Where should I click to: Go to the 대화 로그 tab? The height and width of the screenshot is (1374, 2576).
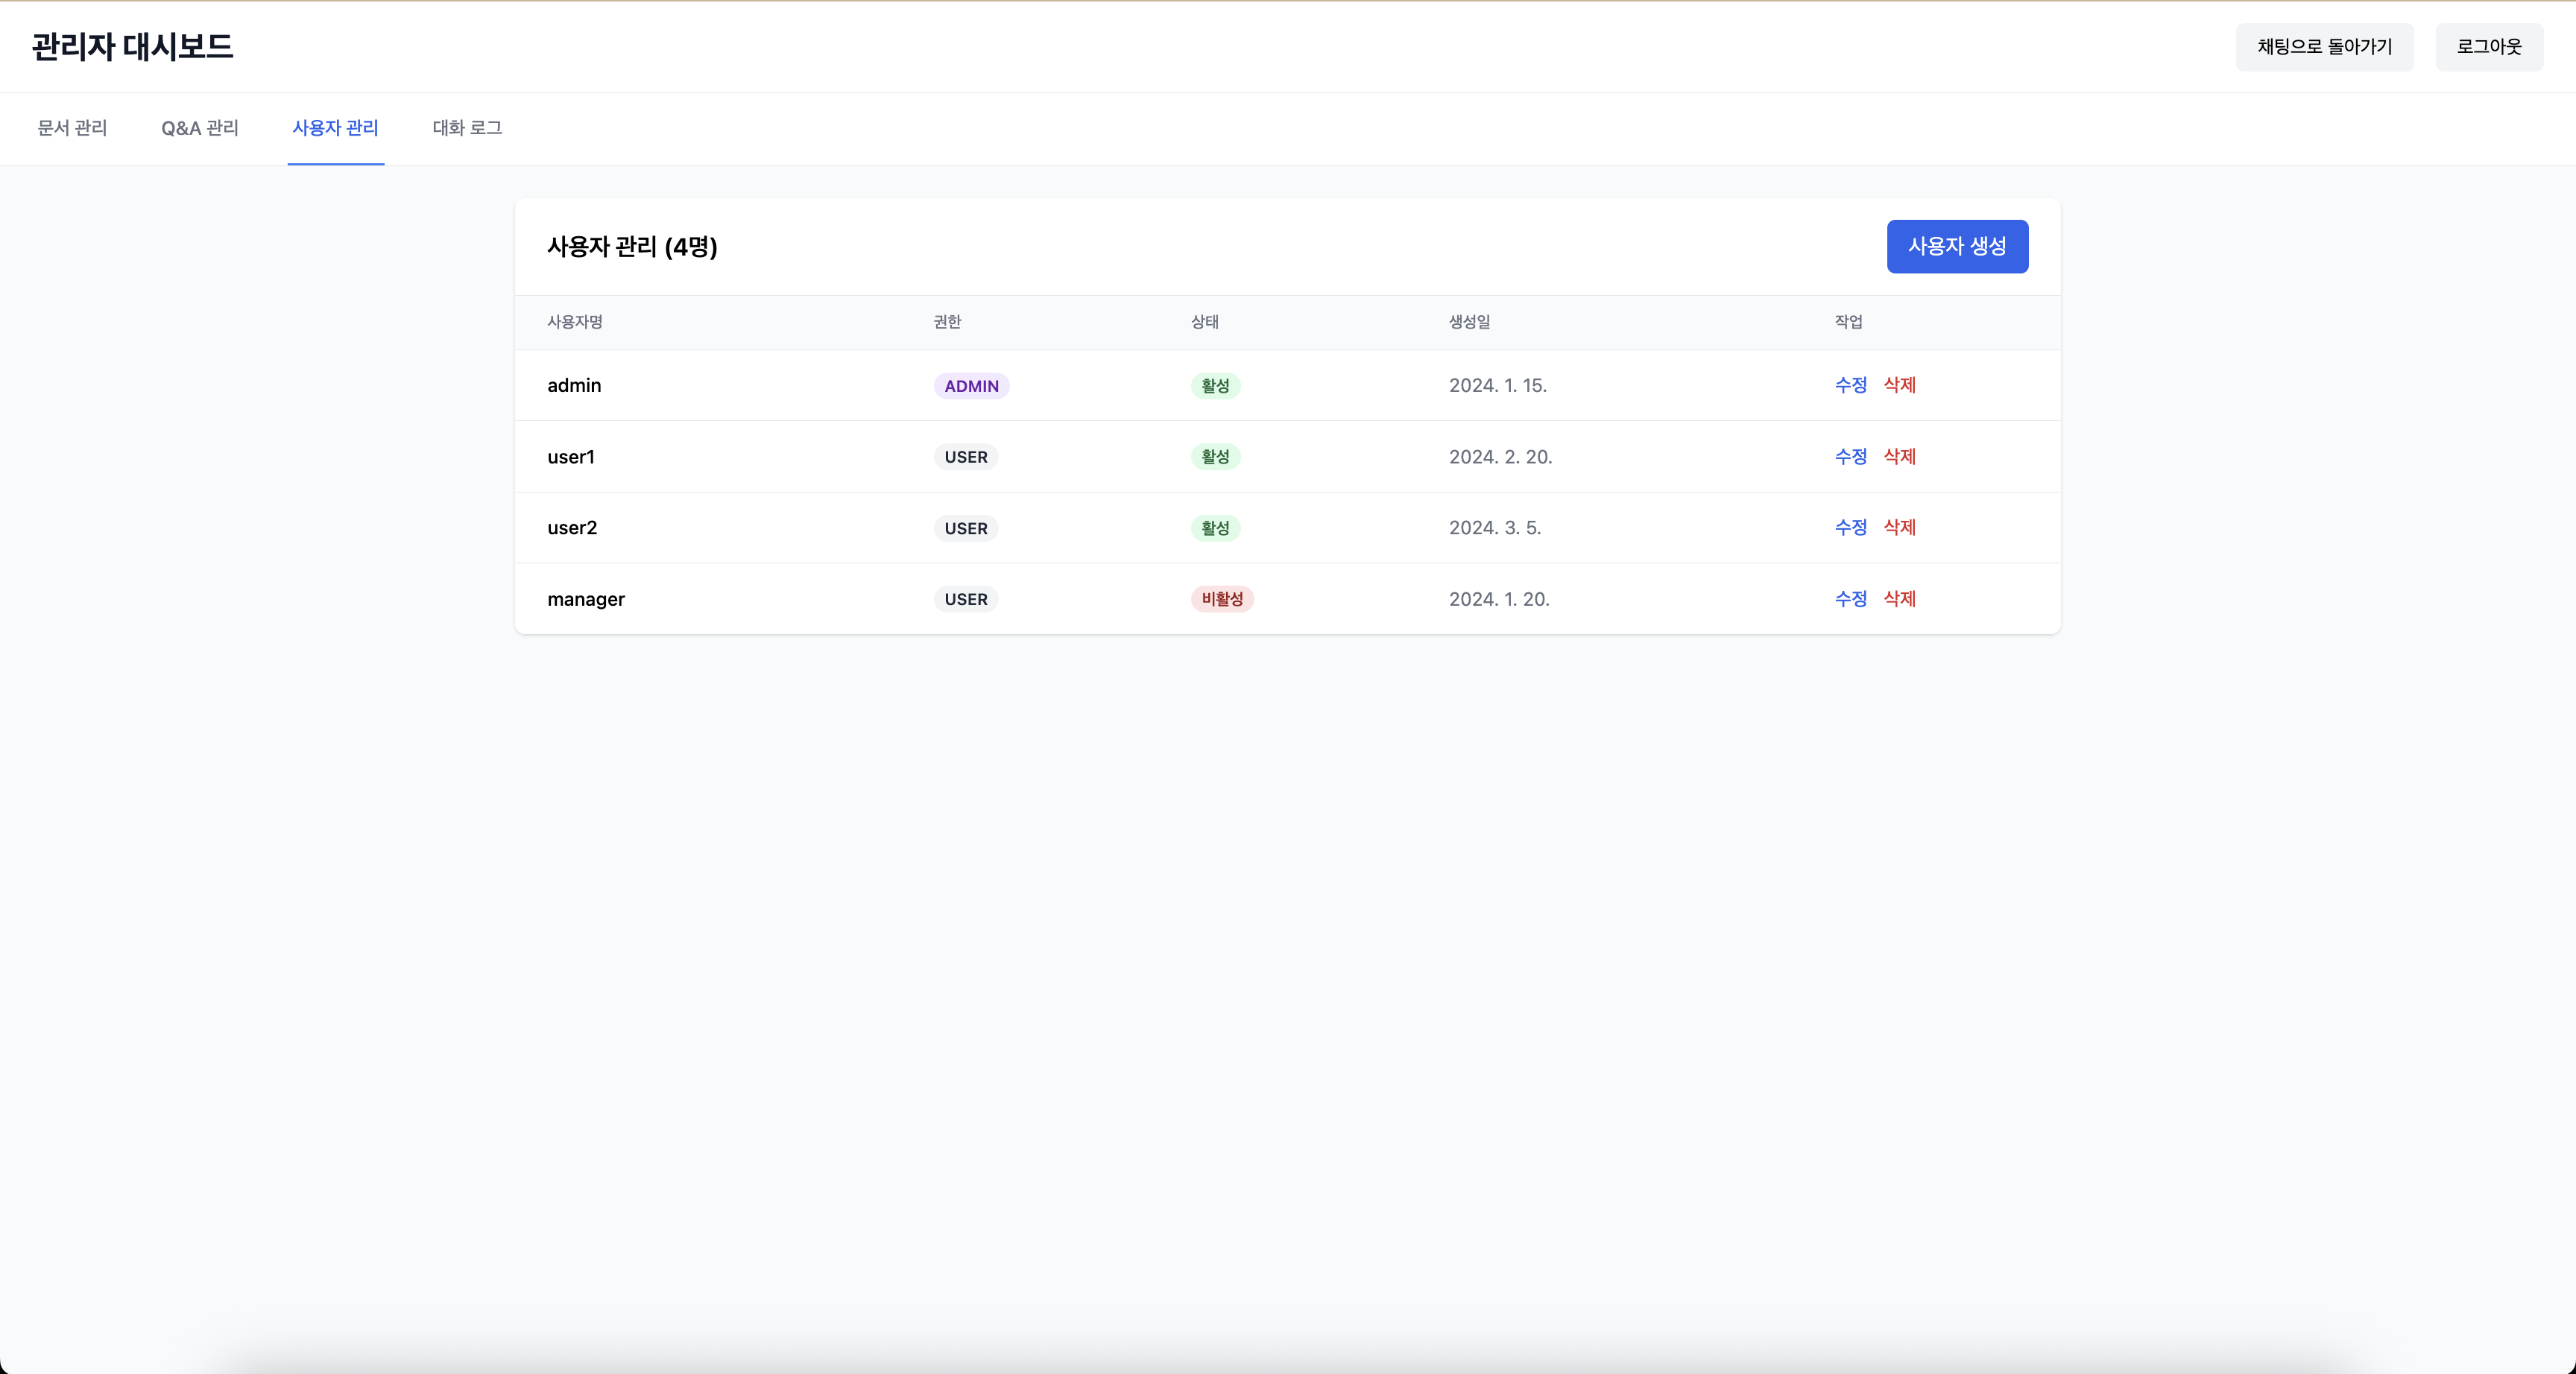(x=467, y=128)
